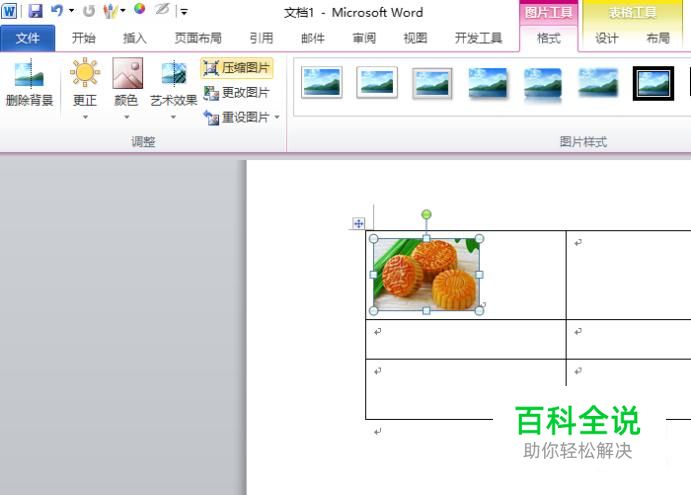Viewport: 691px width, 495px height.
Task: Click the bottom-left resize handle of picture
Action: pos(373,311)
